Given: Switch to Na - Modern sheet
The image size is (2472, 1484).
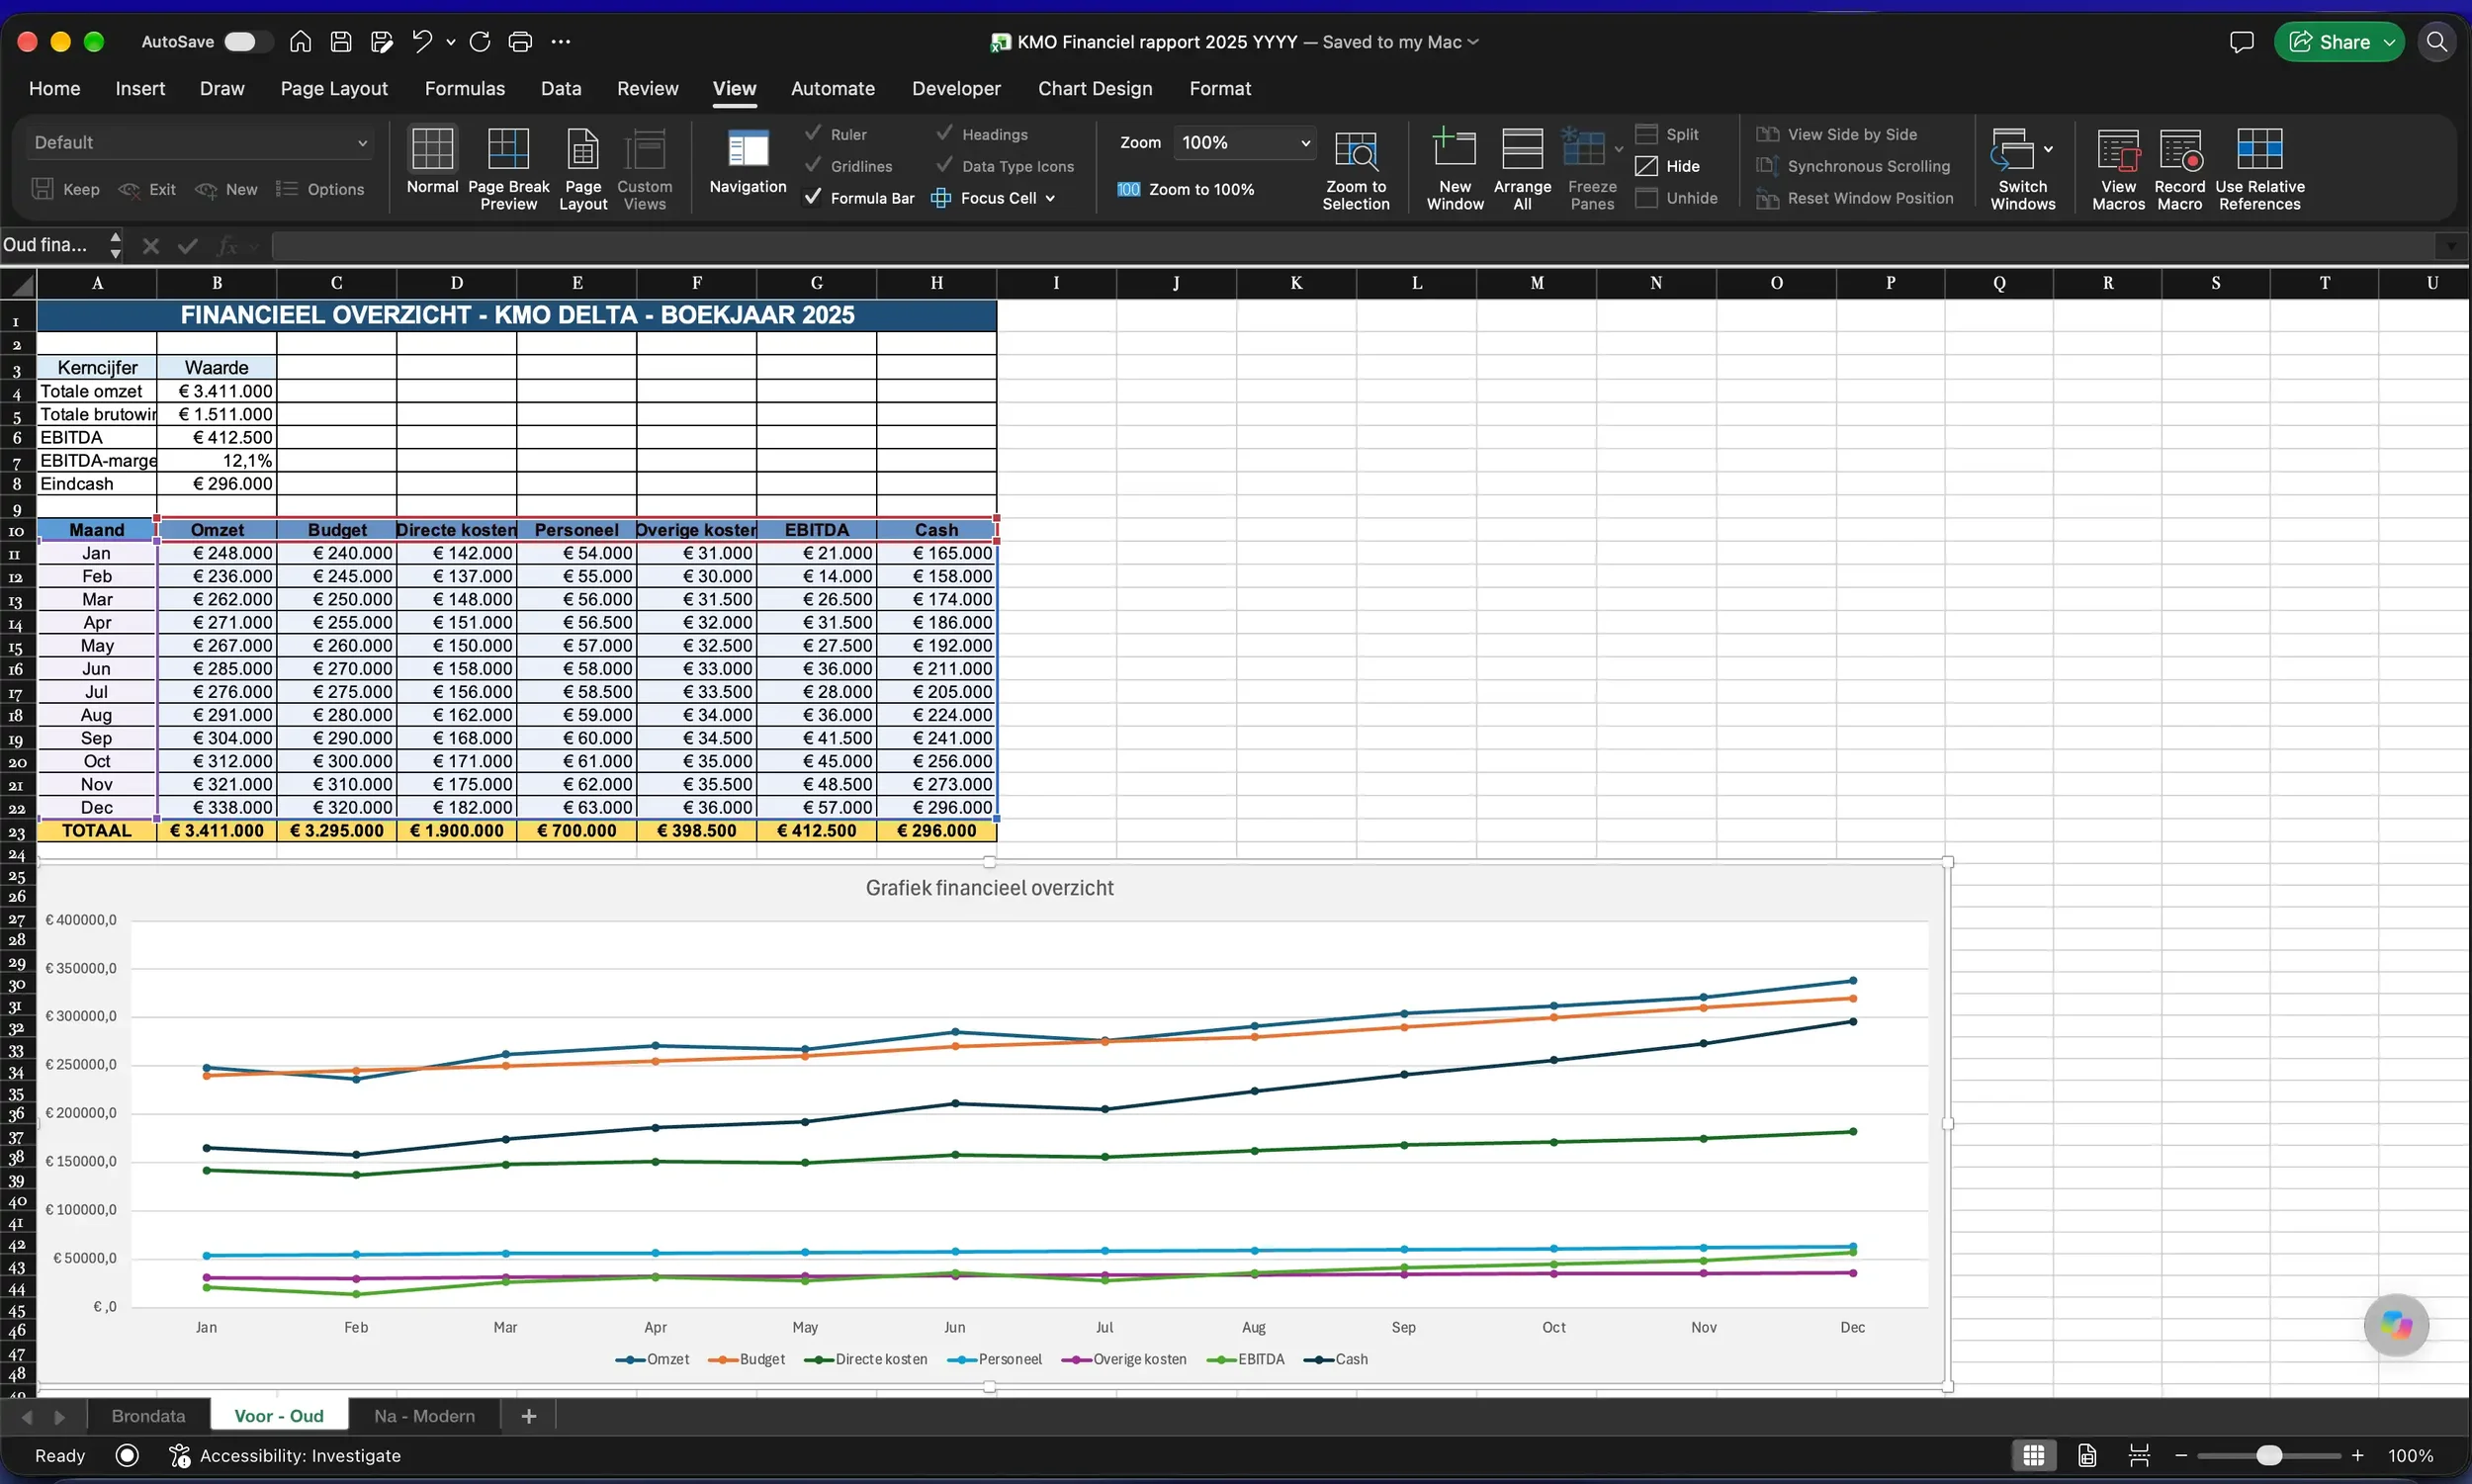Looking at the screenshot, I should tap(424, 1416).
